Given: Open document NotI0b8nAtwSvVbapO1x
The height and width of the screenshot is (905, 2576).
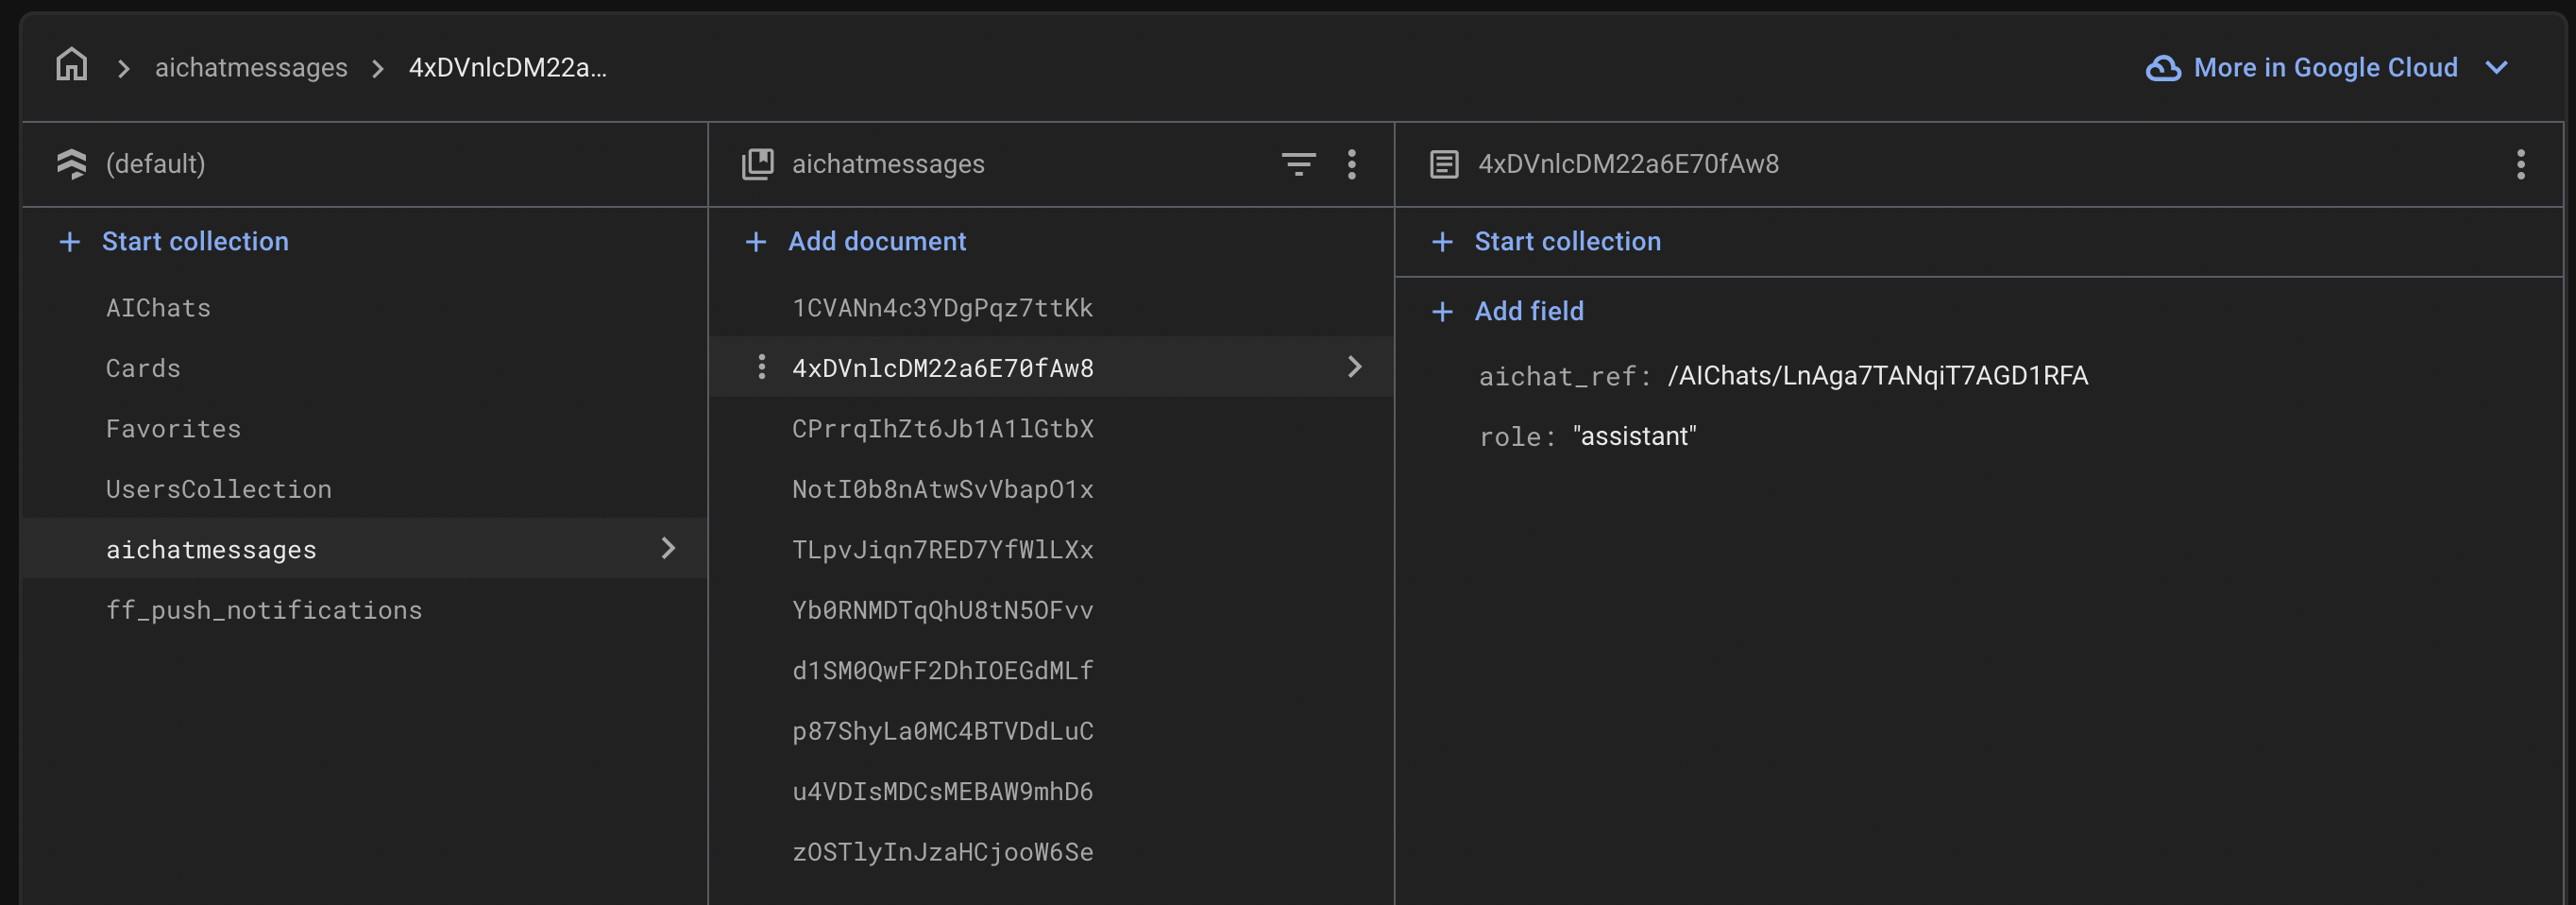Looking at the screenshot, I should [942, 489].
